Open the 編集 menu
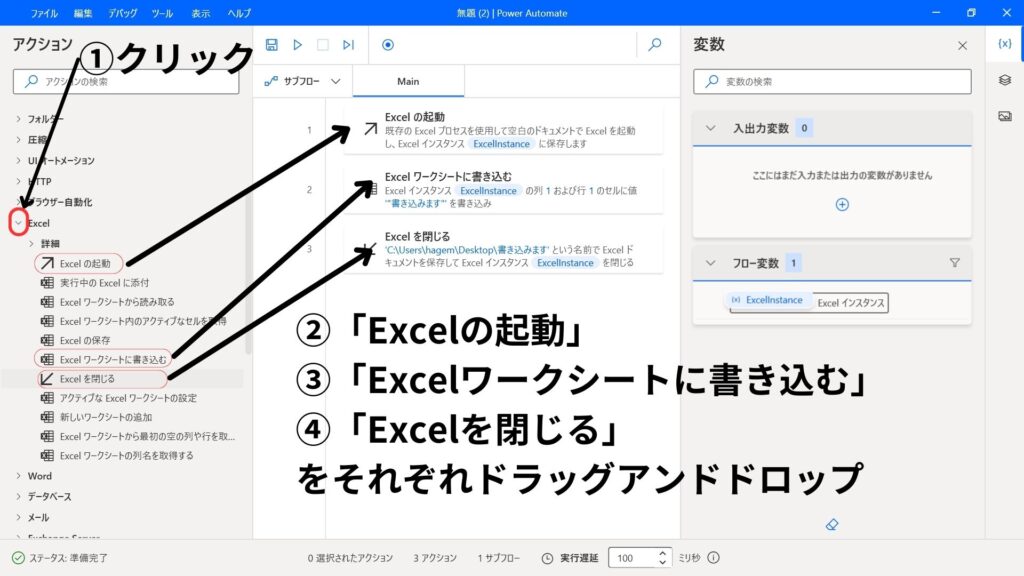This screenshot has height=576, width=1024. pyautogui.click(x=83, y=13)
